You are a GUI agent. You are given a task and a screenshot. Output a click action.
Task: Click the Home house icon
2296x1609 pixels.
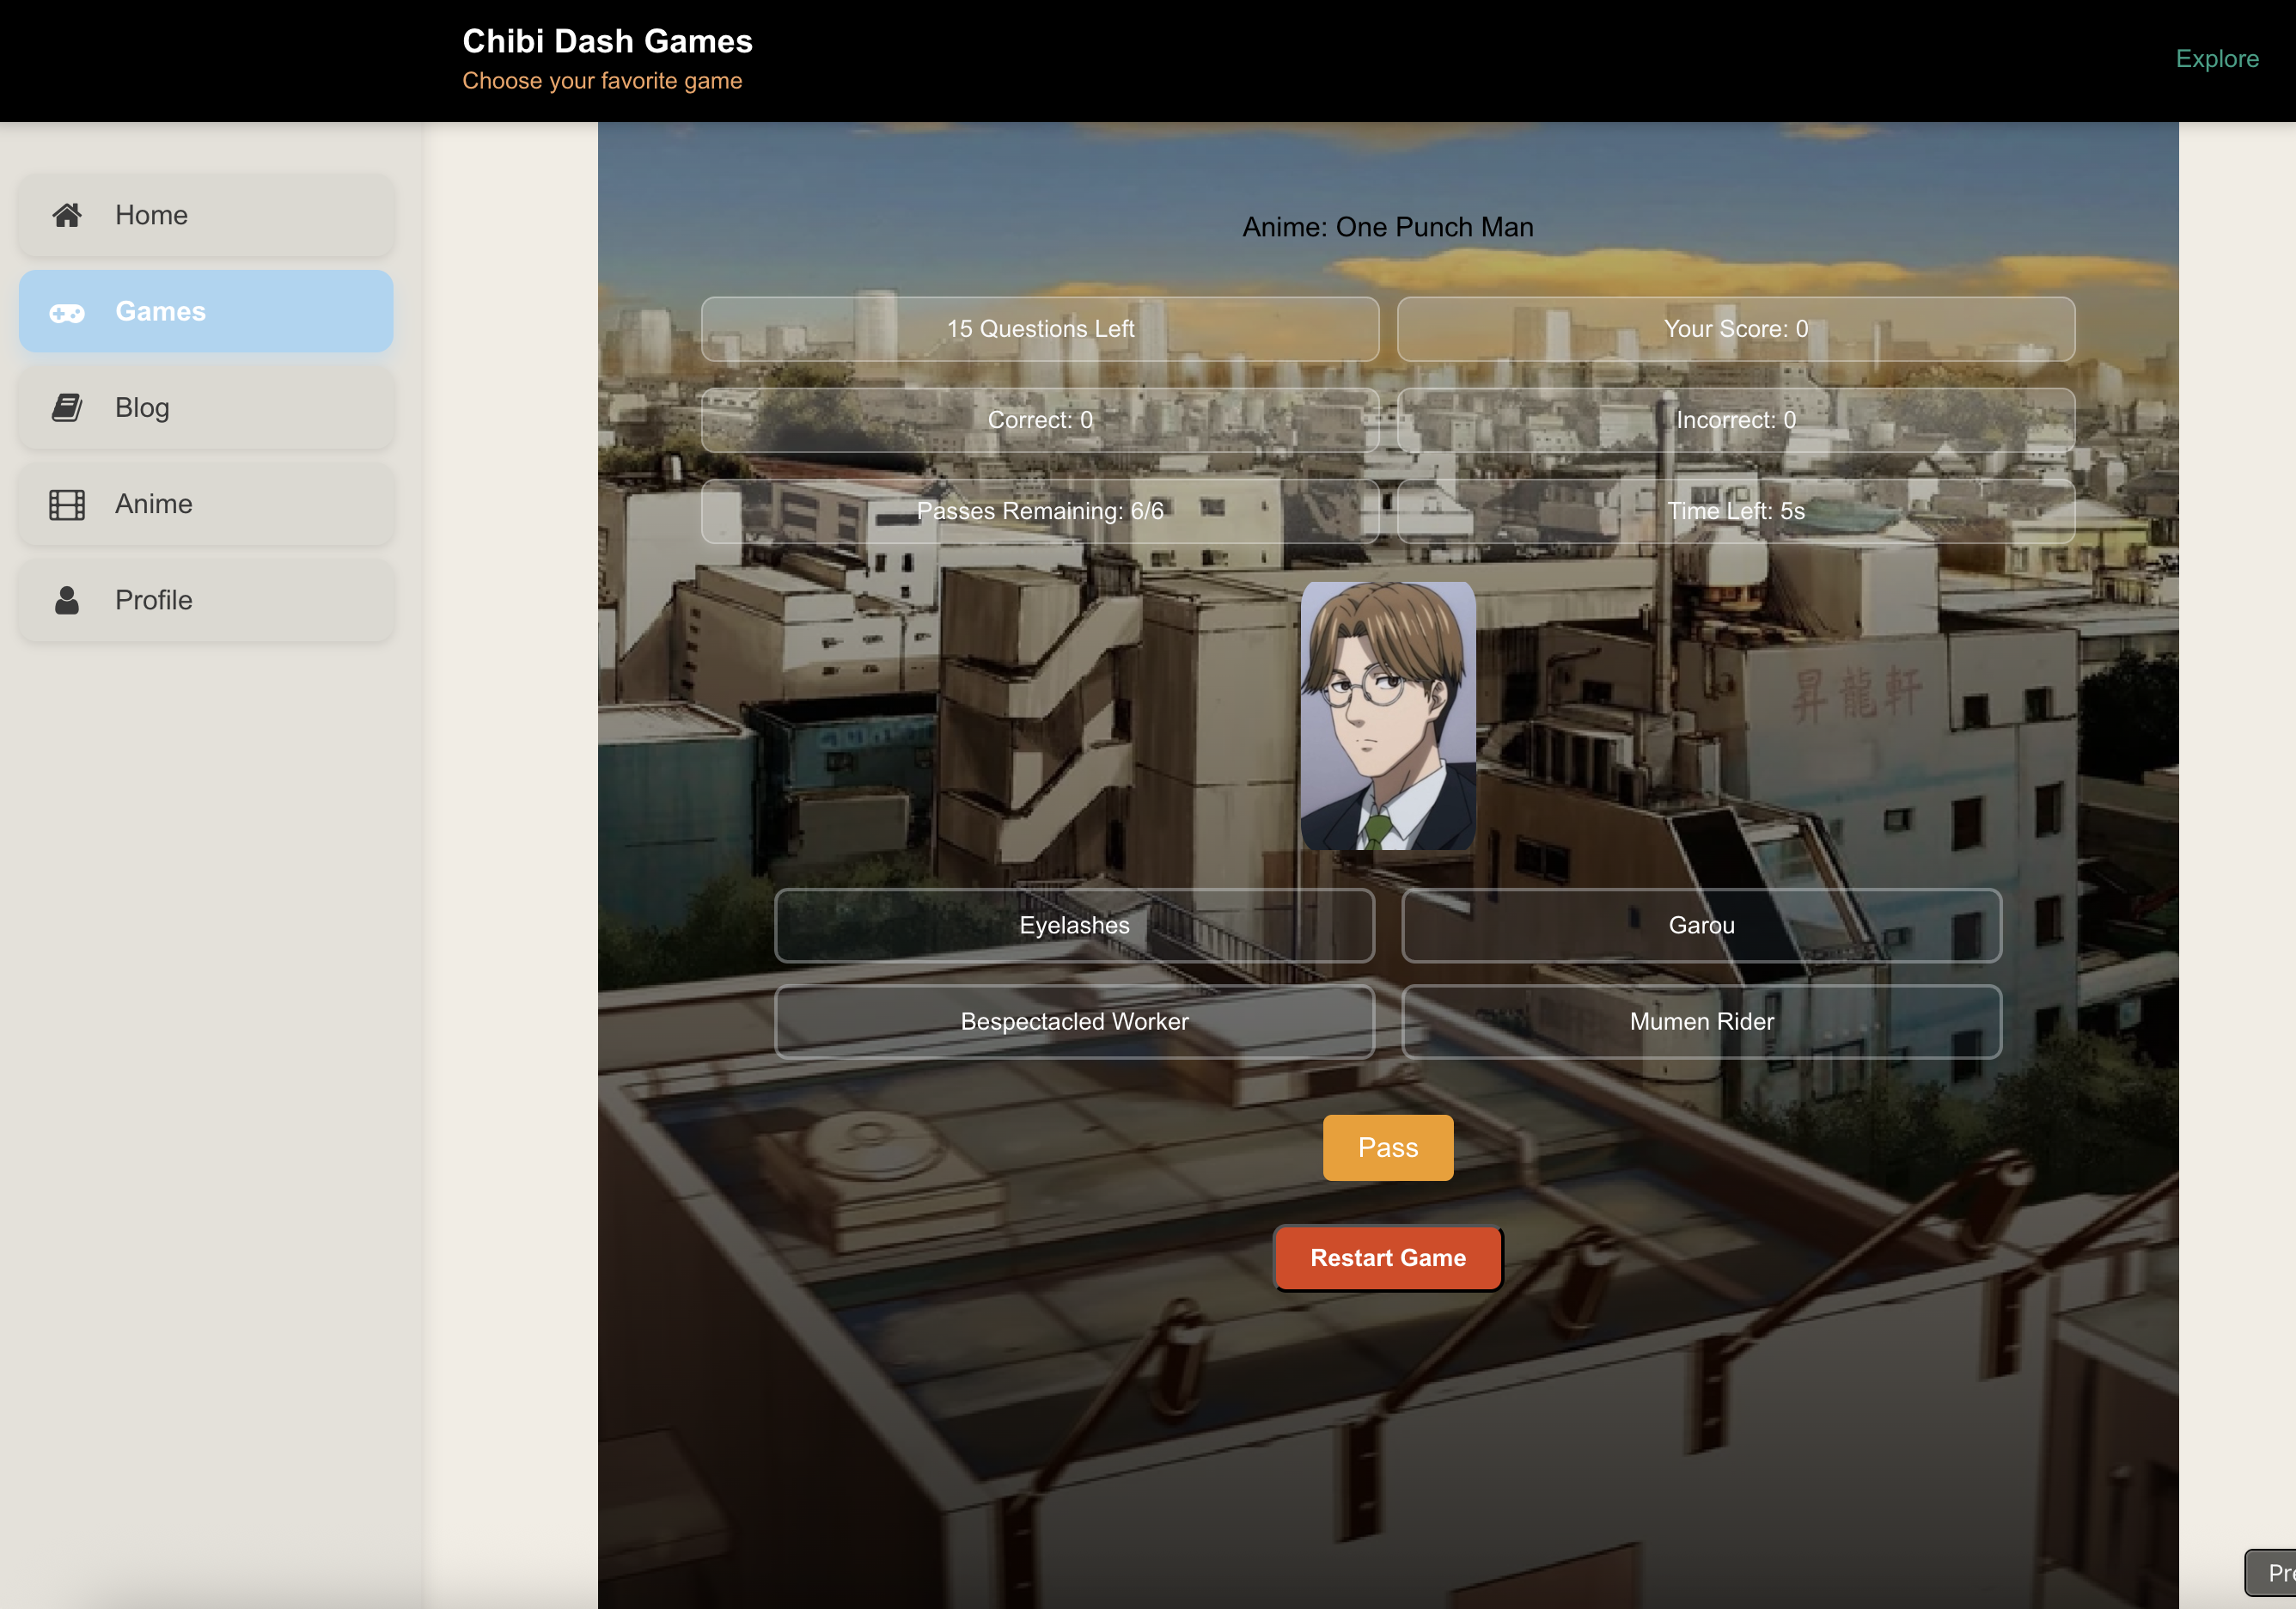[67, 215]
